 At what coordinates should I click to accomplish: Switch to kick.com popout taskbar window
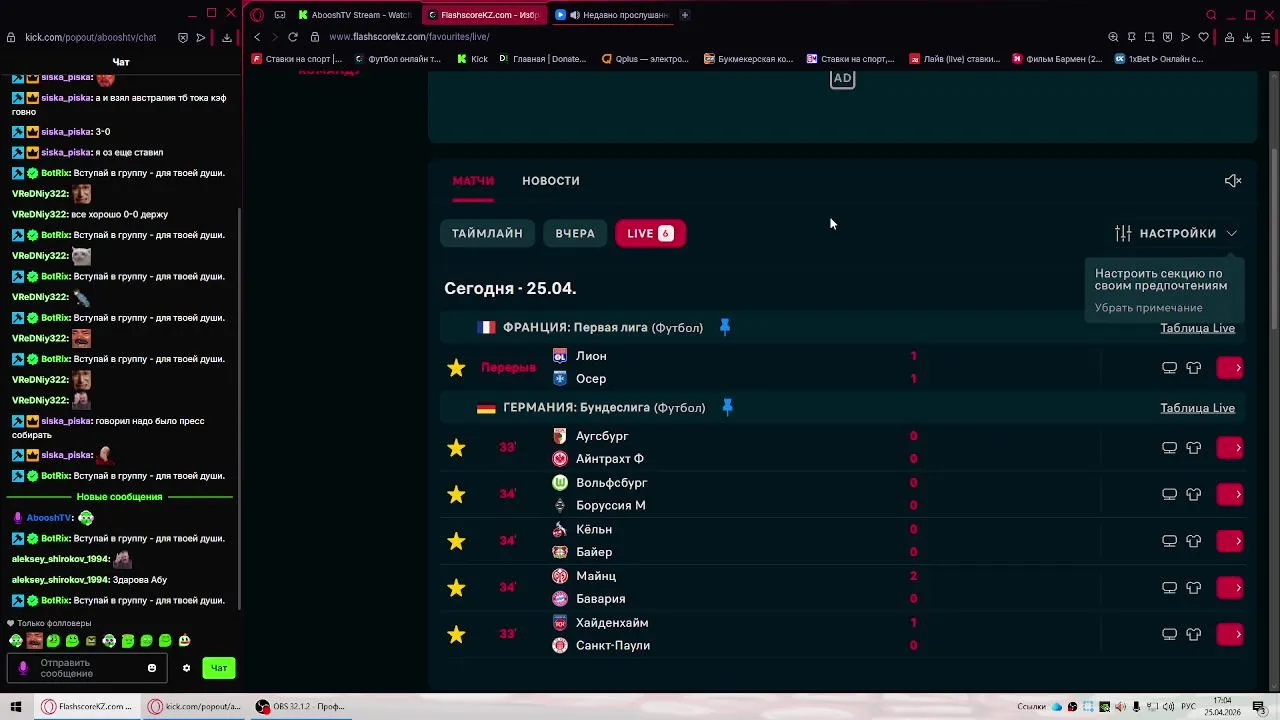point(195,706)
